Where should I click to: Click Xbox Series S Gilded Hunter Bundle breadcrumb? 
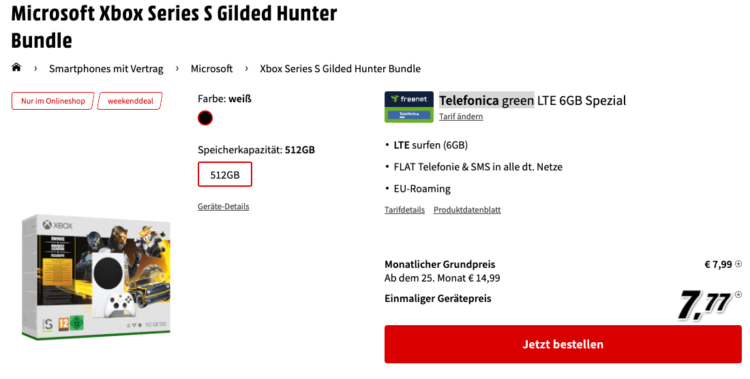tap(340, 68)
